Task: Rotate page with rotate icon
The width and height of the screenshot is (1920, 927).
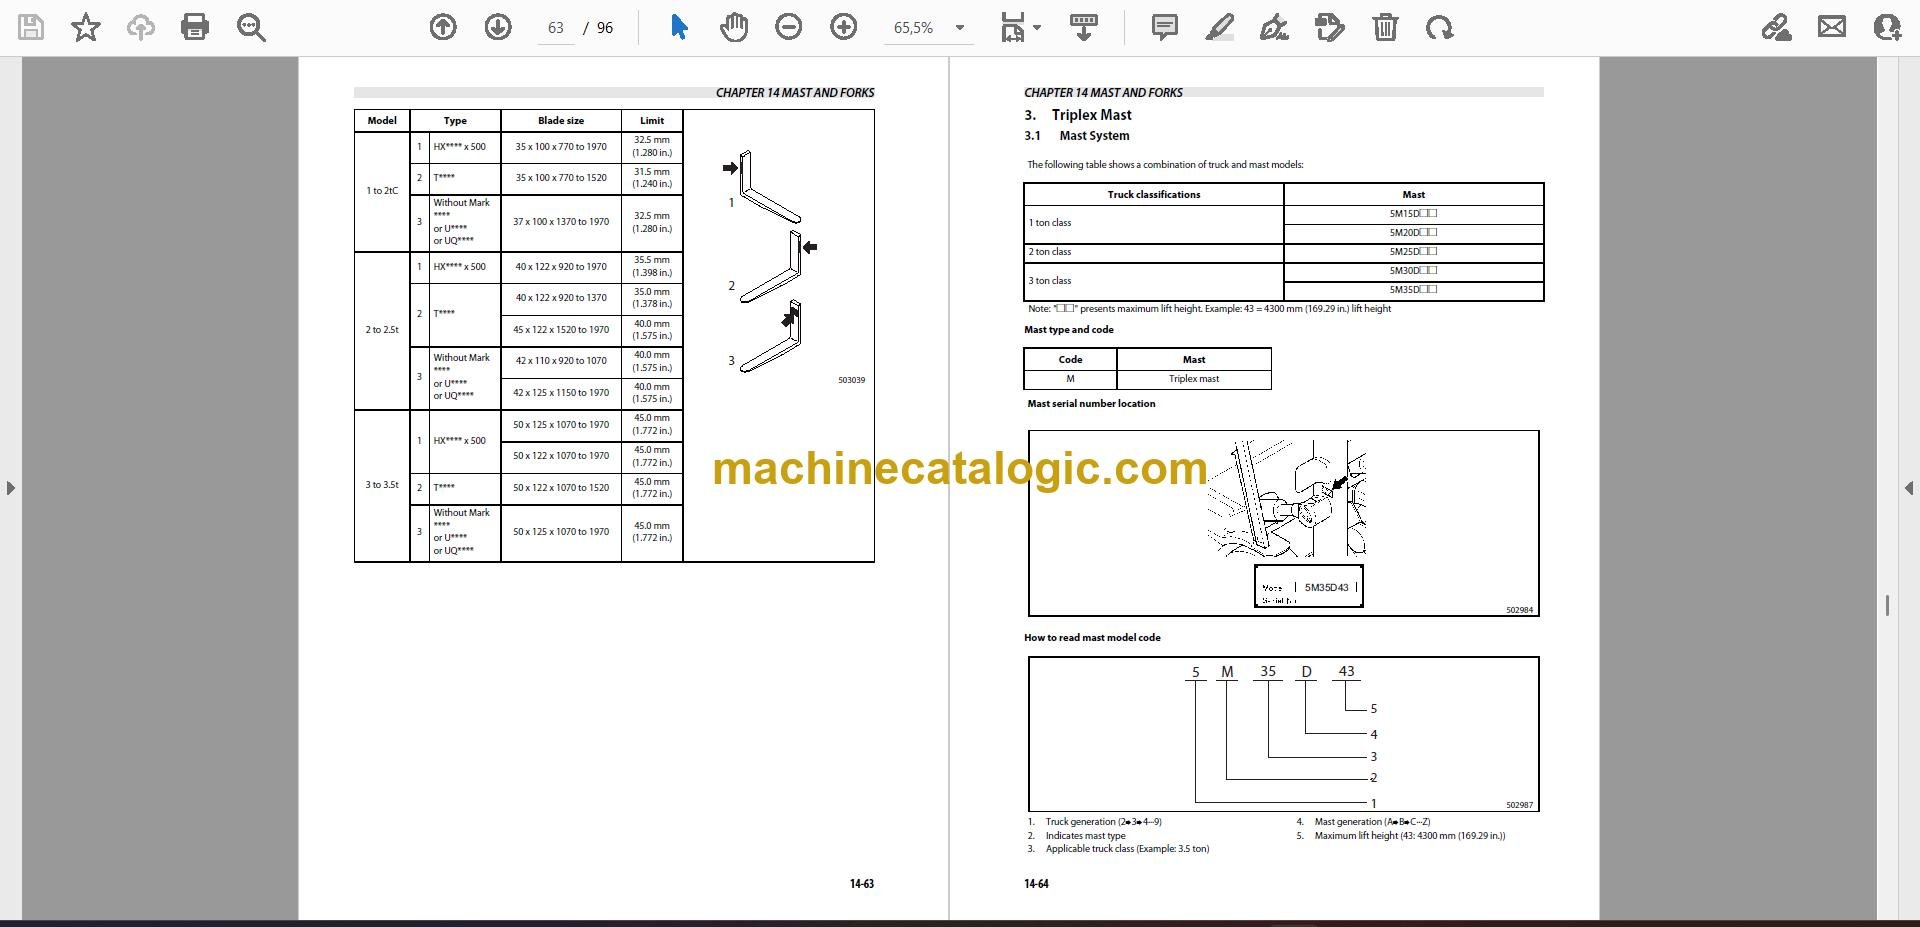Action: pyautogui.click(x=1440, y=27)
